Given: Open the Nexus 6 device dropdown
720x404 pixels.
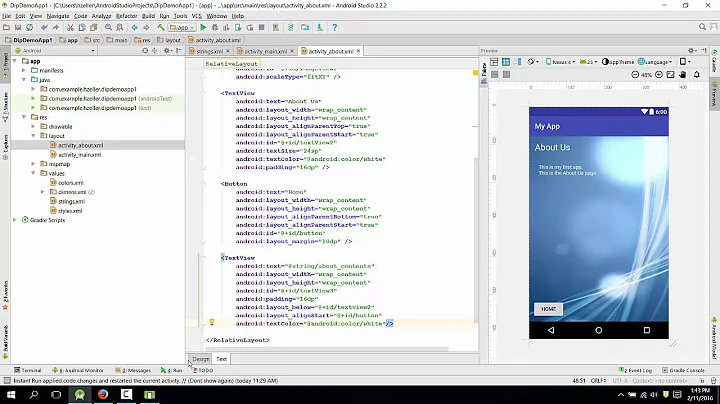Looking at the screenshot, I should tap(560, 62).
